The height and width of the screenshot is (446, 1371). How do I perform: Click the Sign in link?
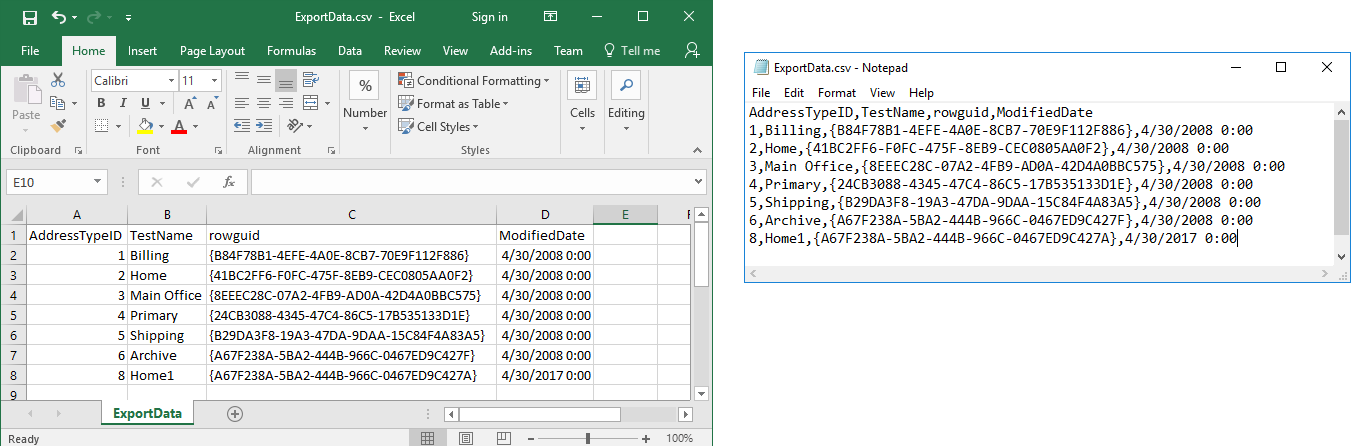(489, 17)
